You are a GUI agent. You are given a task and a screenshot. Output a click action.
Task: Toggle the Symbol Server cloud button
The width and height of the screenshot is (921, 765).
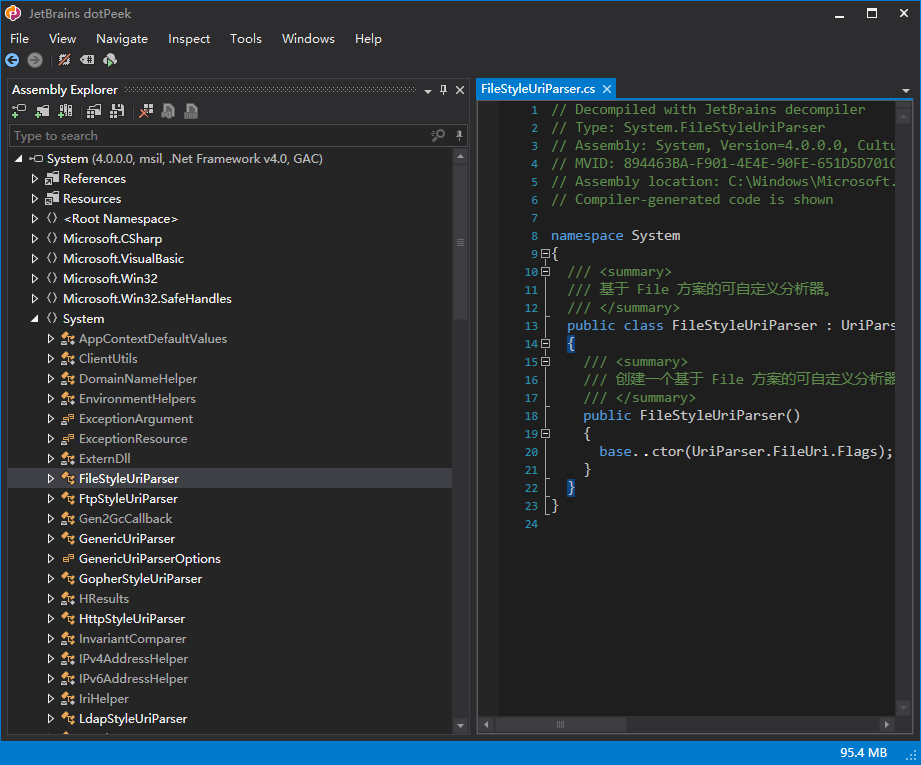(x=110, y=60)
